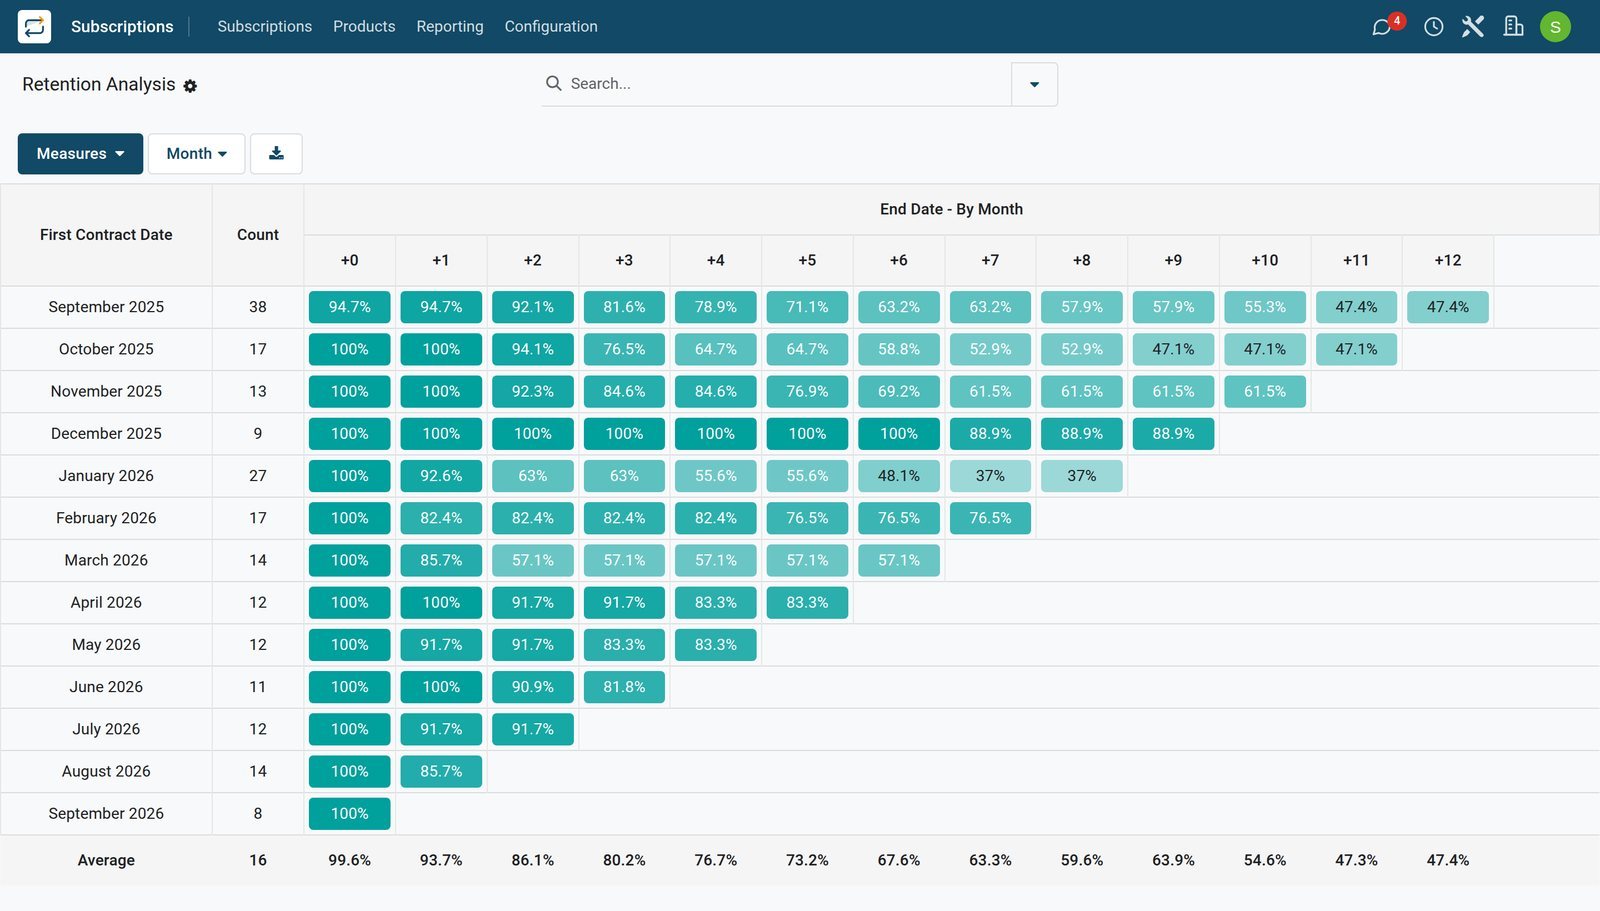The image size is (1600, 911).
Task: Expand the Measures dropdown
Action: (x=80, y=153)
